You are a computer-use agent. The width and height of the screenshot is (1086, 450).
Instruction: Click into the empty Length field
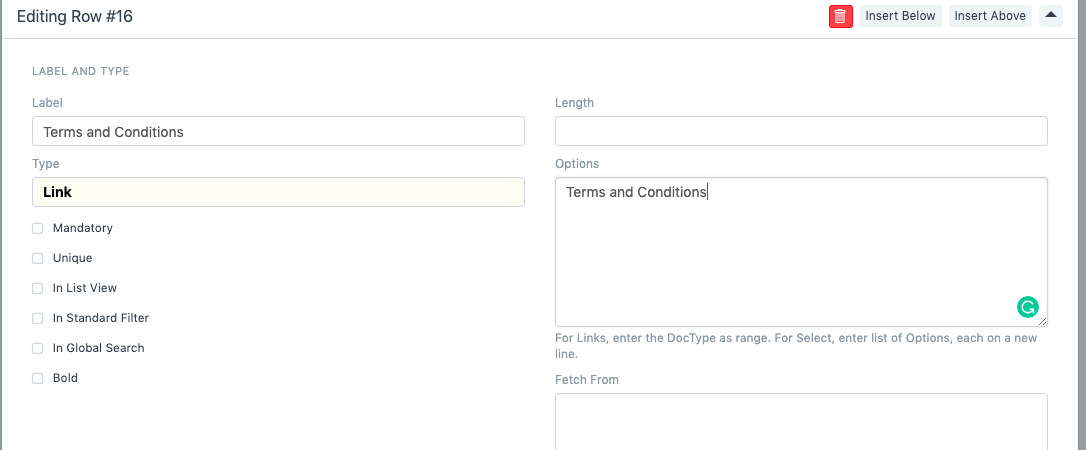801,131
